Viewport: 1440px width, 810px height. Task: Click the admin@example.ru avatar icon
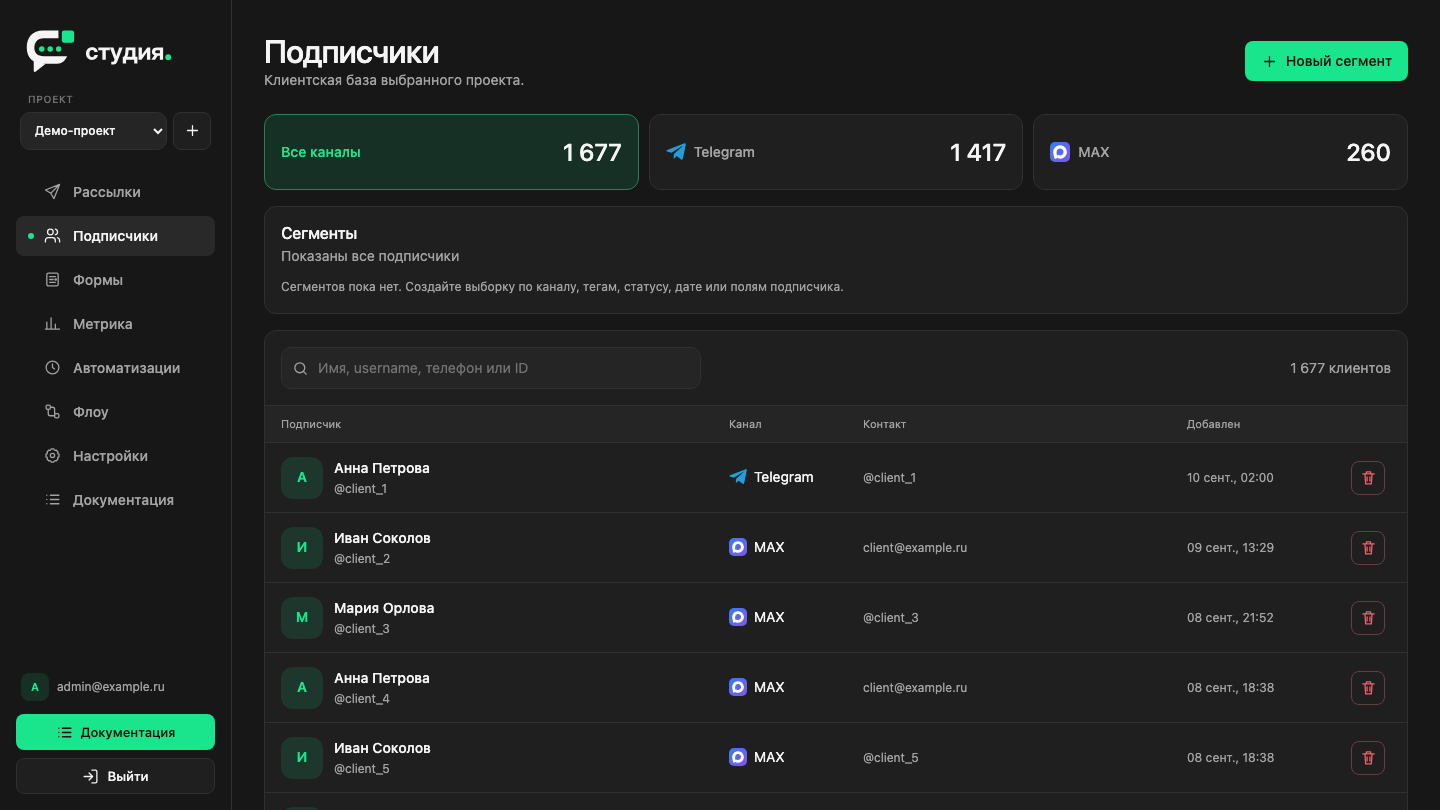point(35,687)
